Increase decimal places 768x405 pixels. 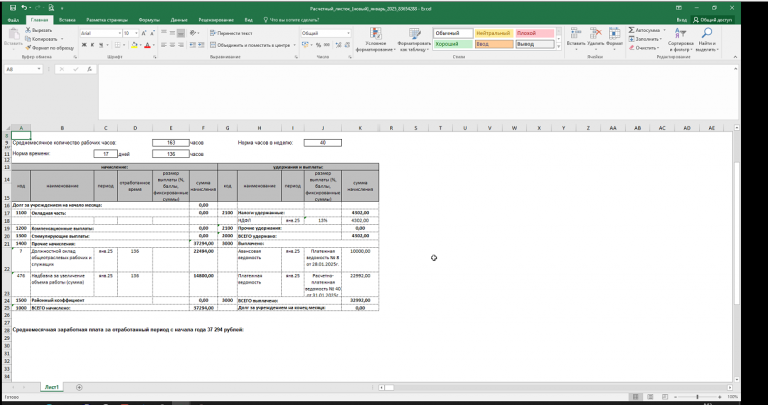click(x=338, y=45)
